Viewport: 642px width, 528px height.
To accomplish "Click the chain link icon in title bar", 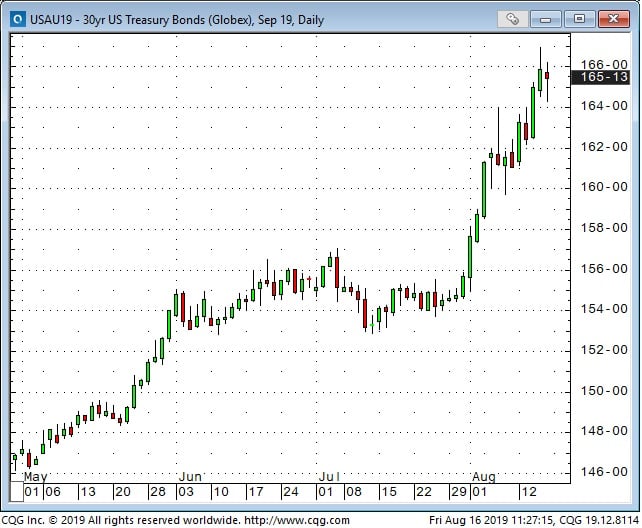I will (512, 19).
